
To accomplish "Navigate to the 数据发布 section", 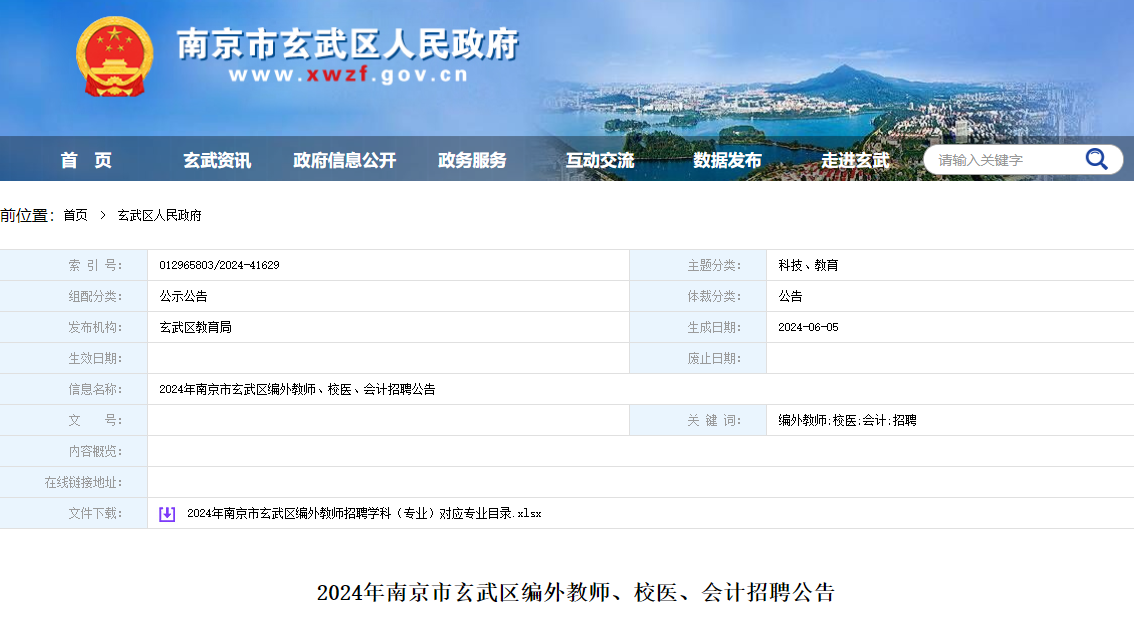I will pos(727,160).
